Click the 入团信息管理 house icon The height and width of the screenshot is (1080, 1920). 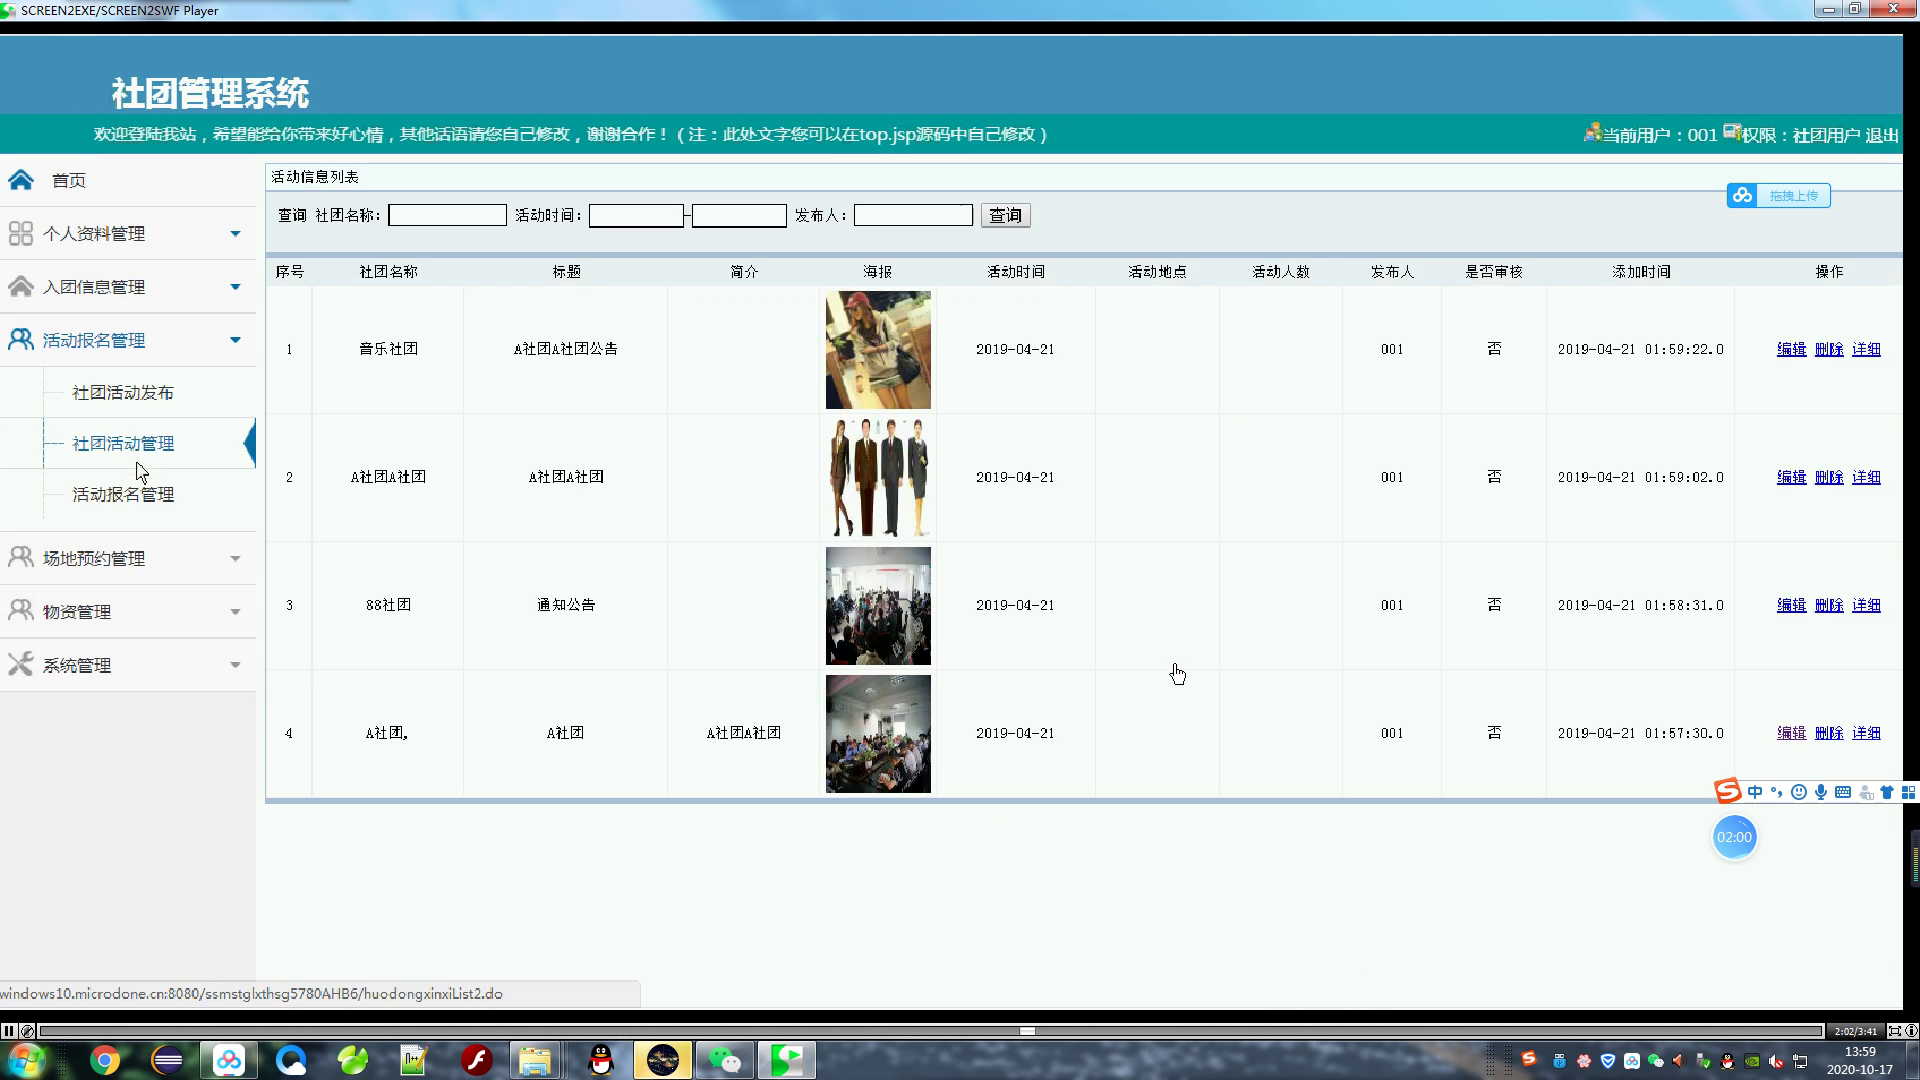click(x=21, y=286)
